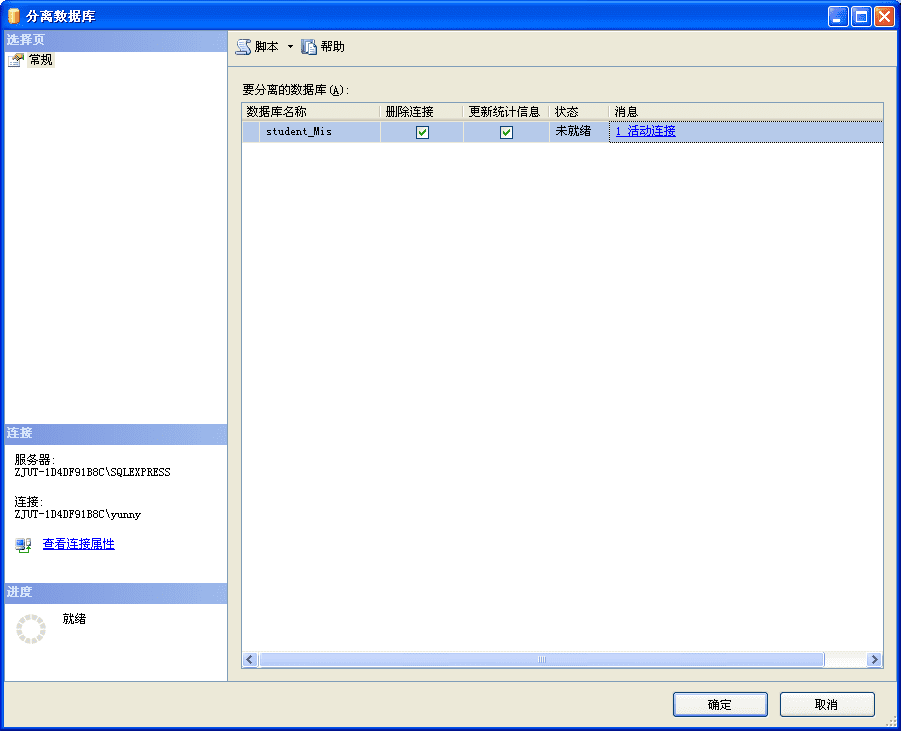Select the student_Mis row selector
This screenshot has height=731, width=901.
pyautogui.click(x=248, y=131)
